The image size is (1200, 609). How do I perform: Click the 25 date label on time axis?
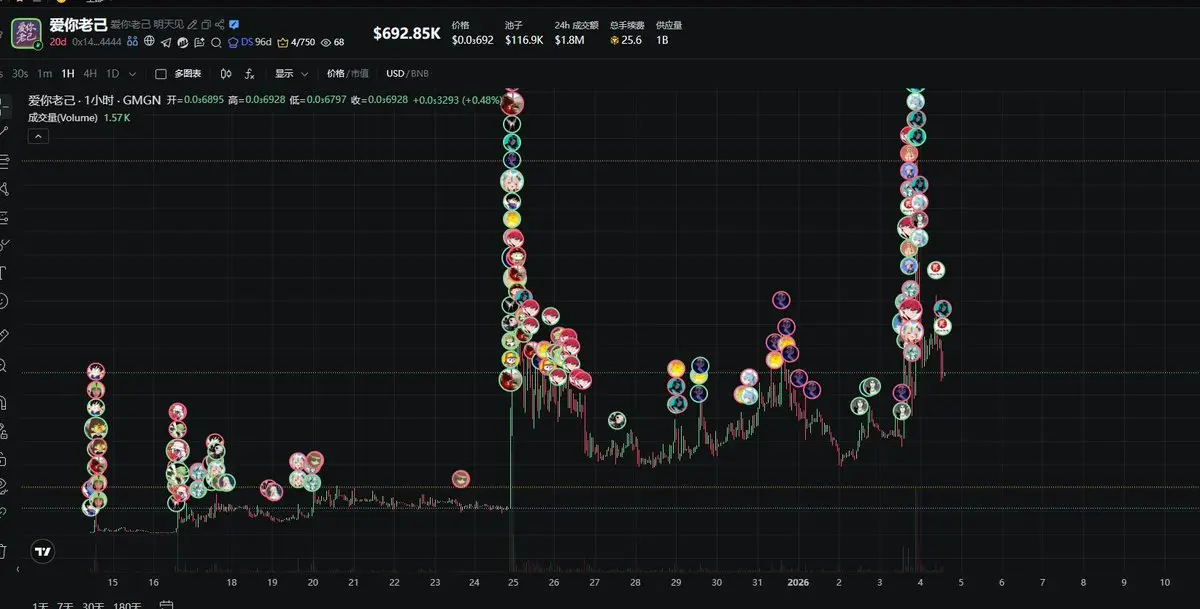tap(513, 582)
